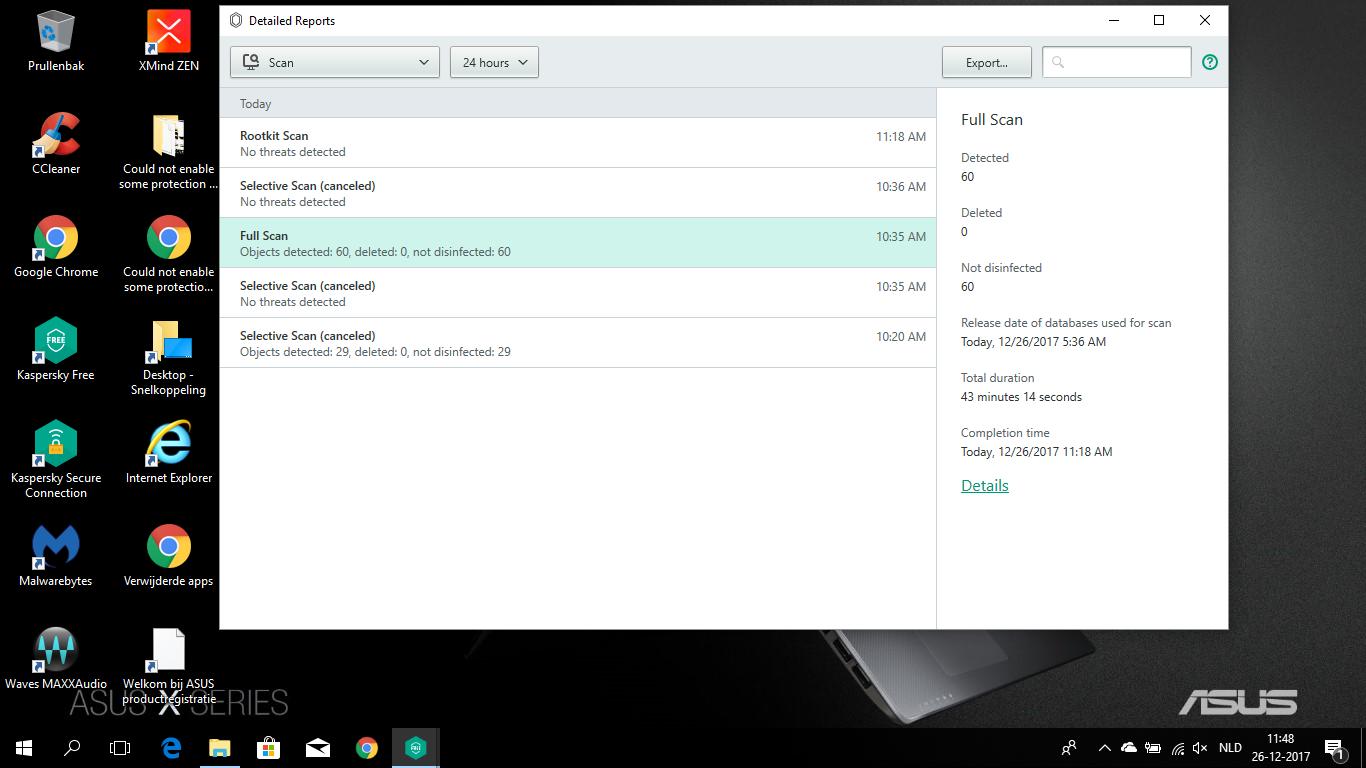Screen dimensions: 1366x768
Task: Select Selective Scan (canceled) at 10:36 AM
Action: tap(578, 193)
